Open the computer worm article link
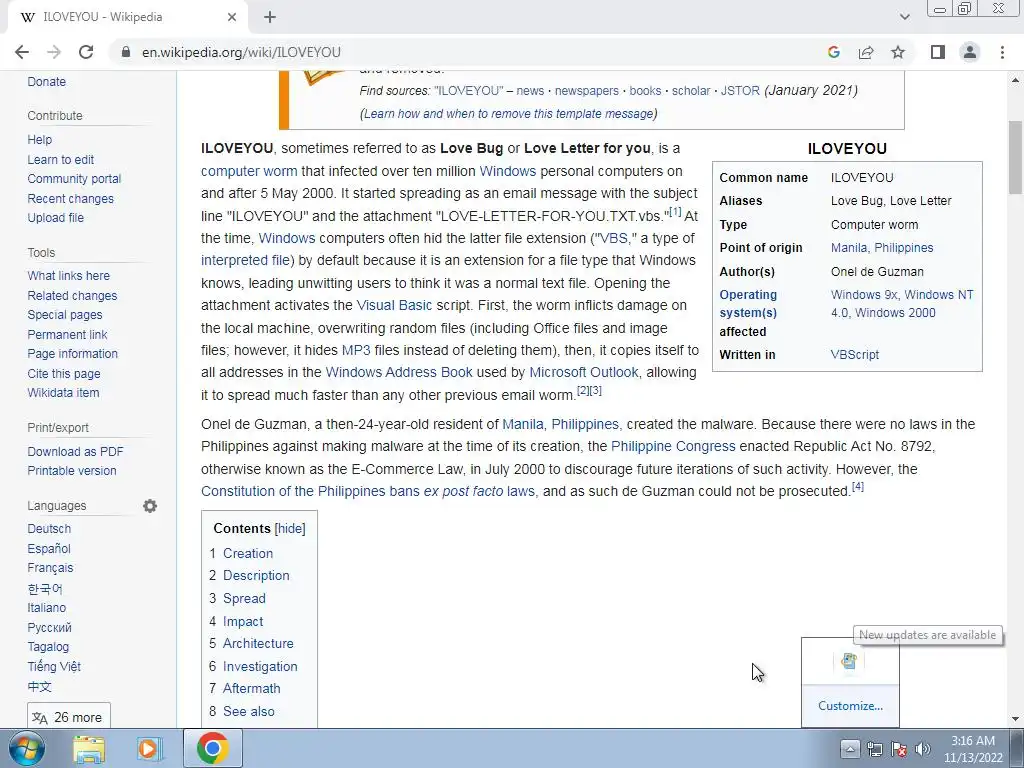Image resolution: width=1024 pixels, height=768 pixels. 249,171
